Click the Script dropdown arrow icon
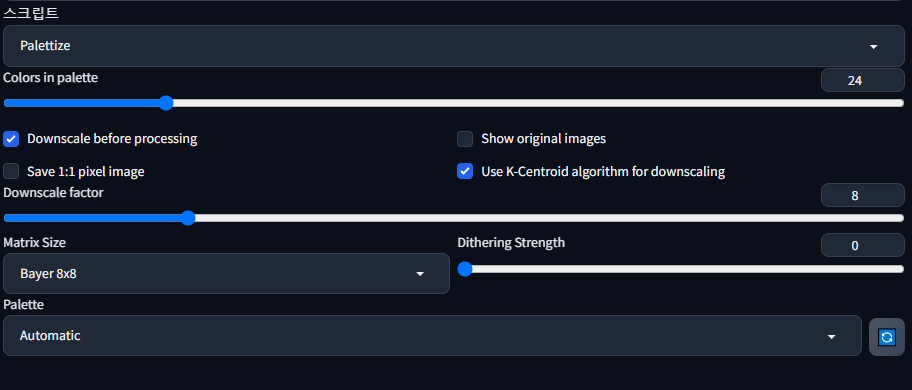This screenshot has height=390, width=912. click(x=873, y=46)
